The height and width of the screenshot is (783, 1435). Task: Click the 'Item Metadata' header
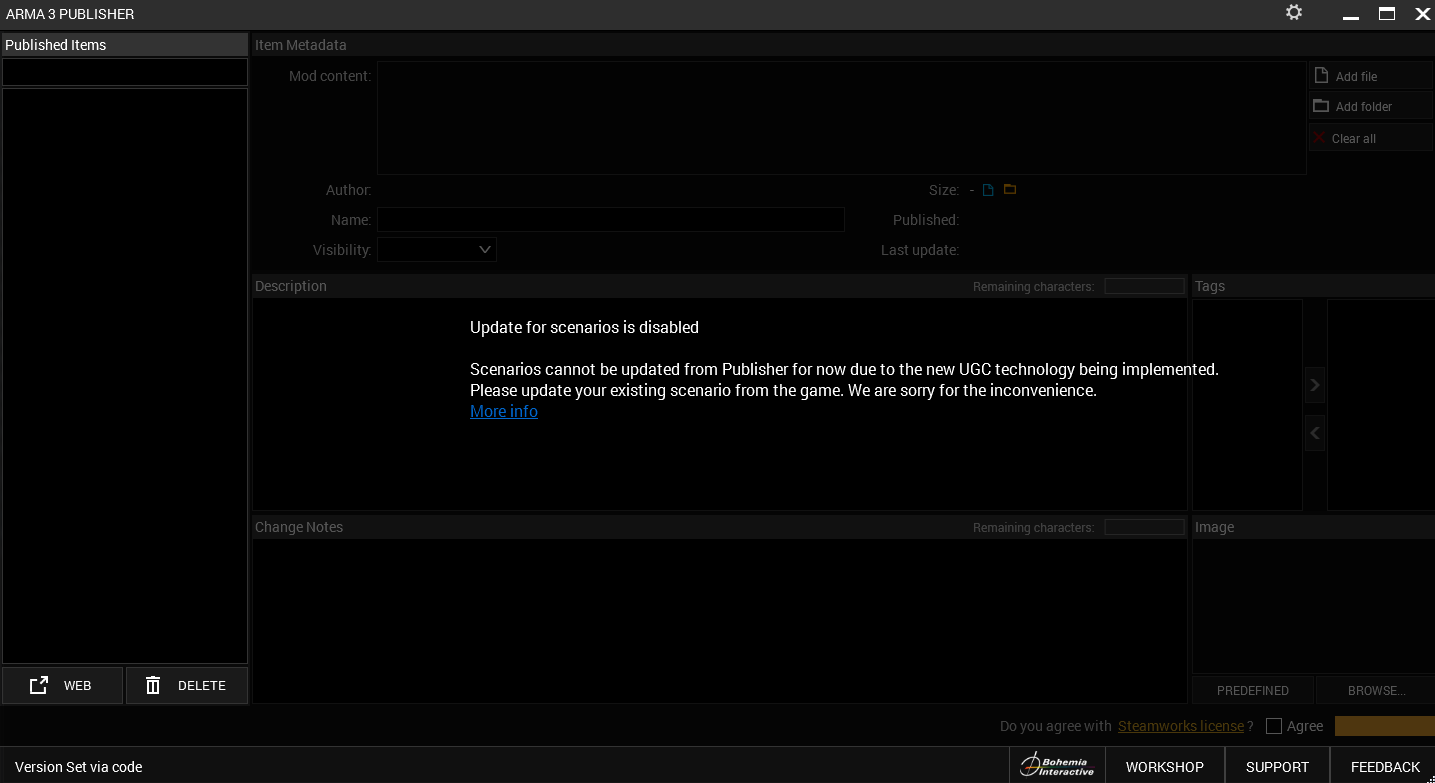coord(301,45)
